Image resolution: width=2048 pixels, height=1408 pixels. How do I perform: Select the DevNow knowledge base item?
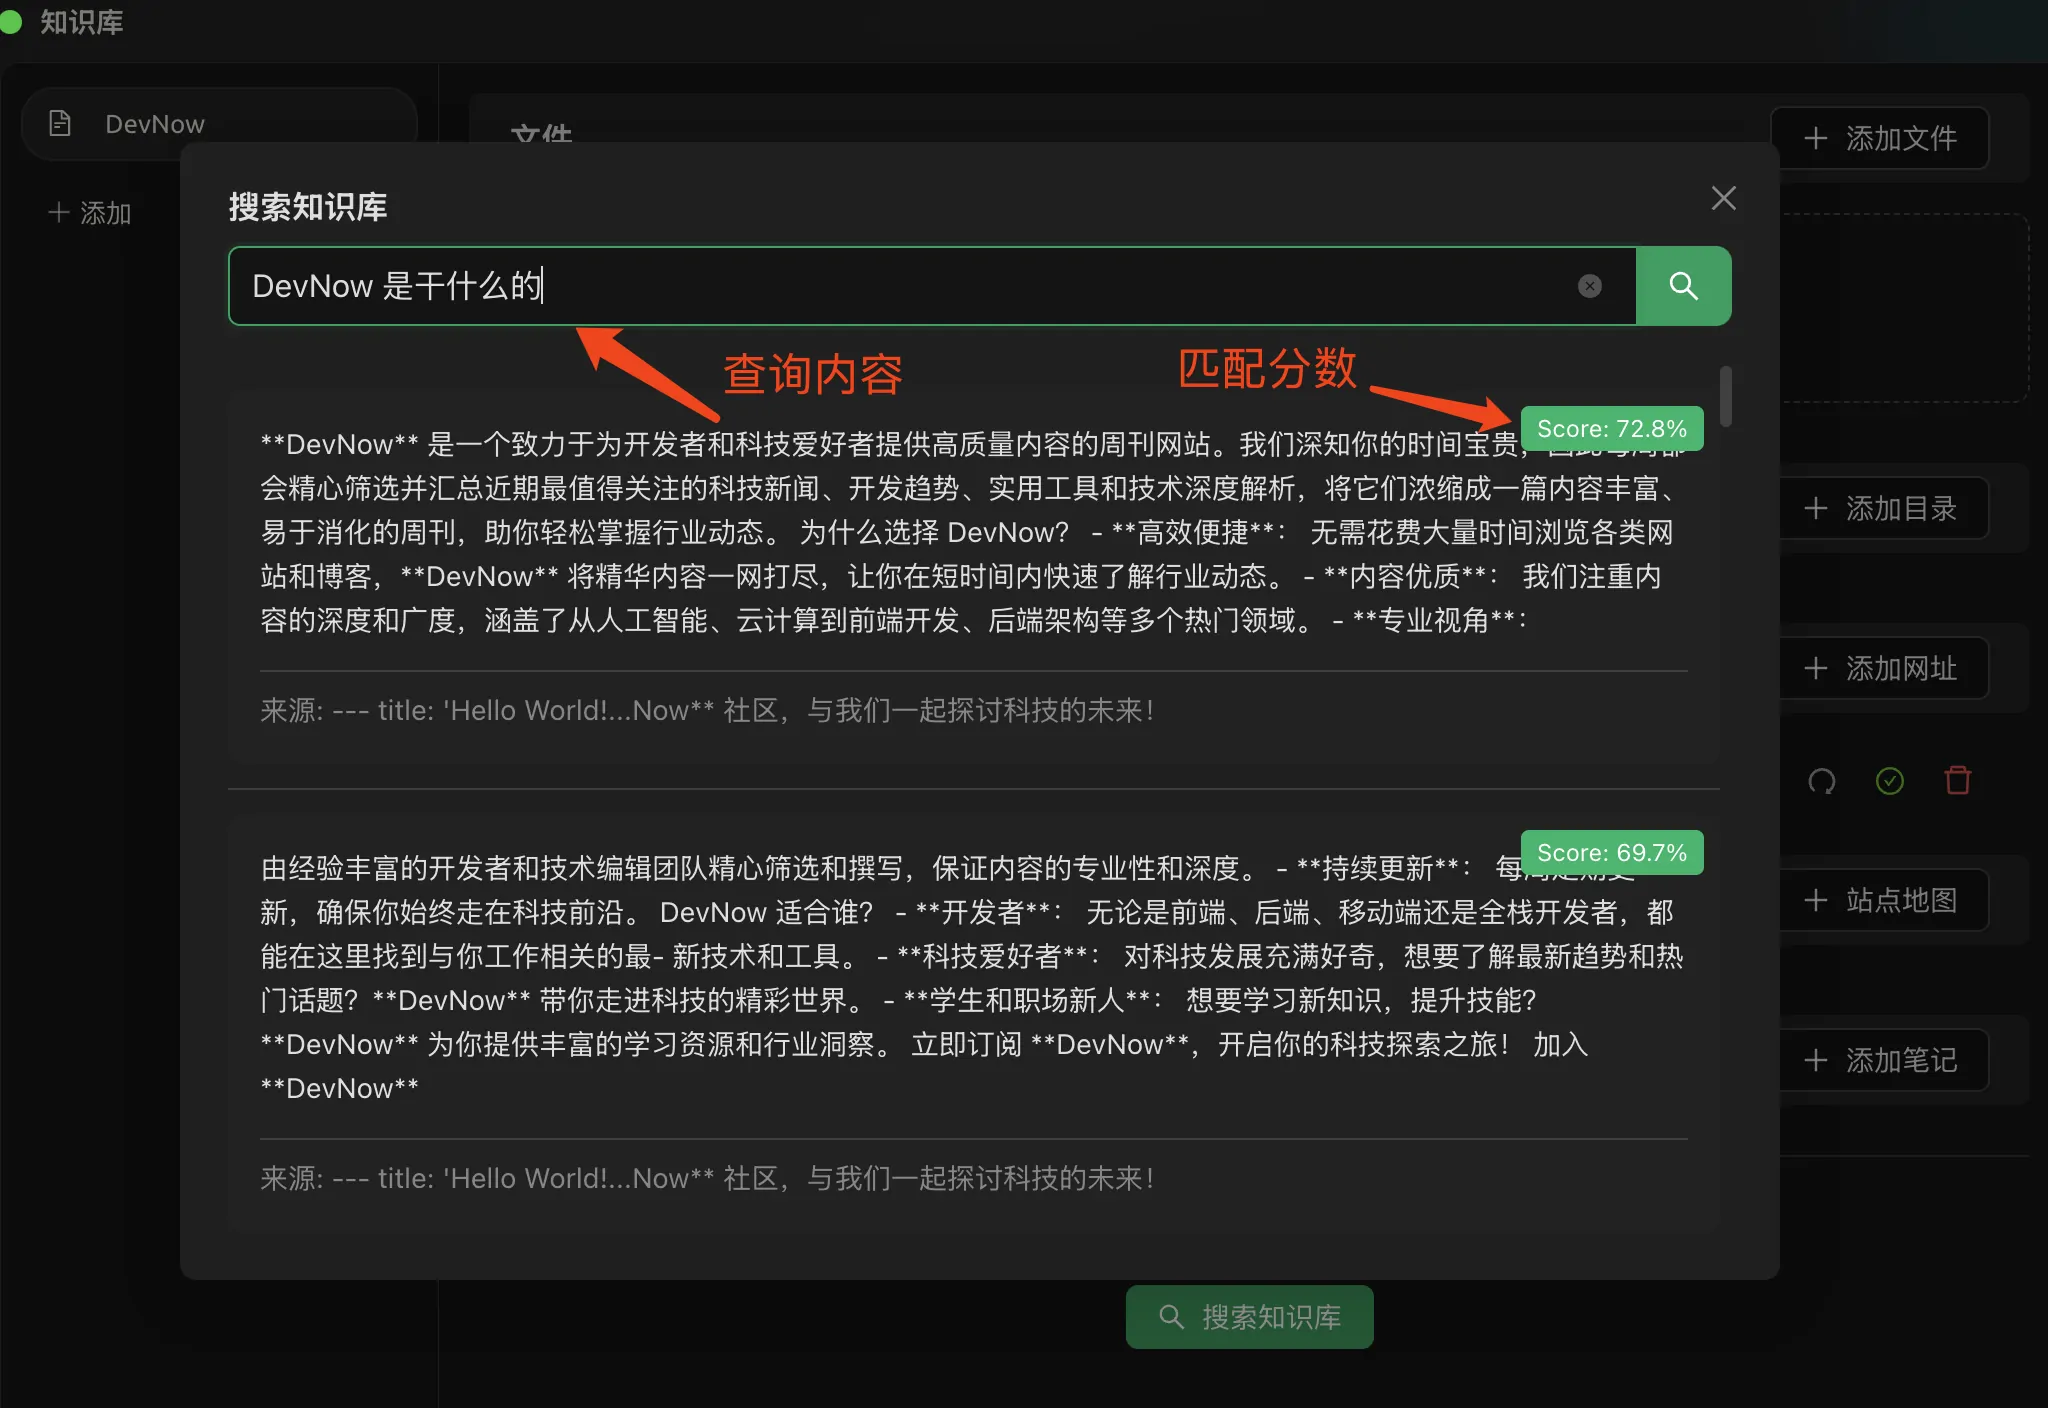click(x=218, y=124)
